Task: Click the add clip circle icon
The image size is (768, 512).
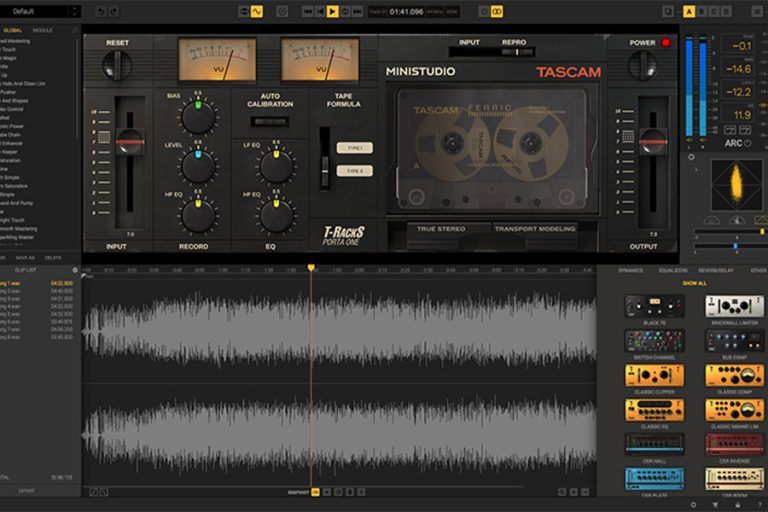Action: (x=75, y=270)
